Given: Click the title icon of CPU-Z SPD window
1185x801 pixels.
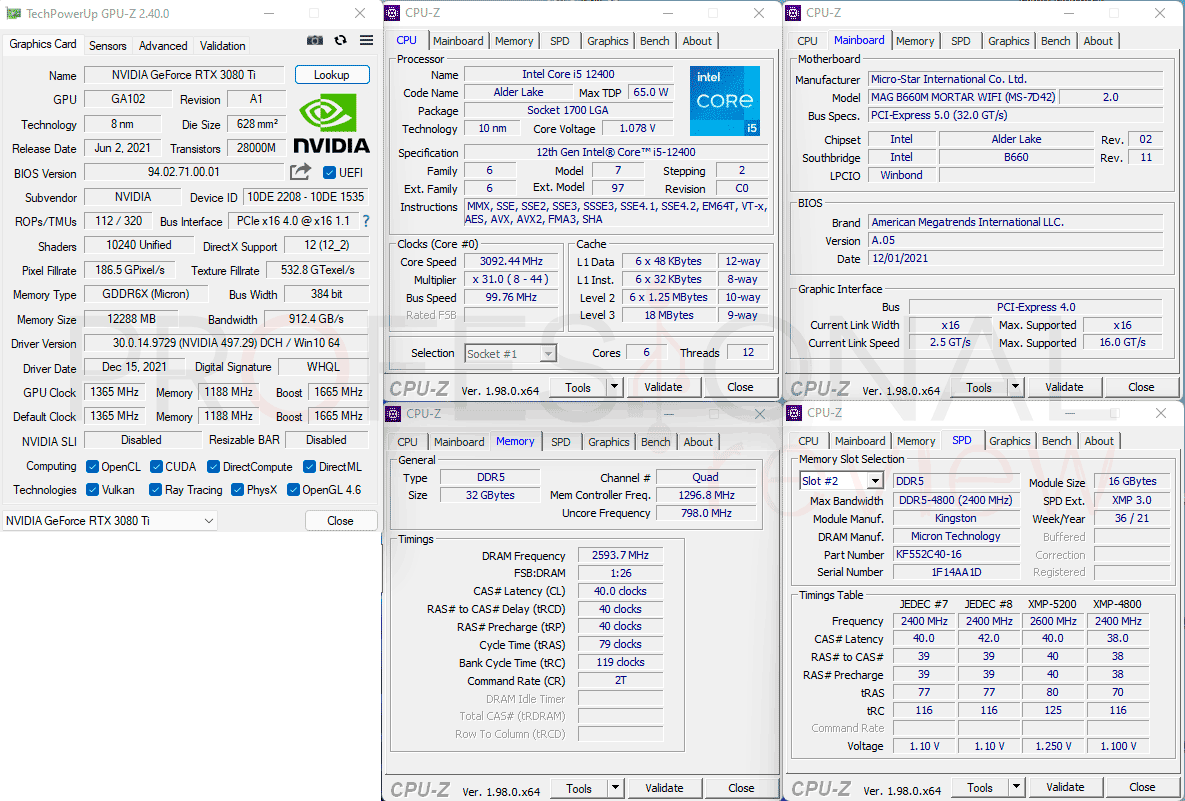Looking at the screenshot, I should click(x=794, y=413).
